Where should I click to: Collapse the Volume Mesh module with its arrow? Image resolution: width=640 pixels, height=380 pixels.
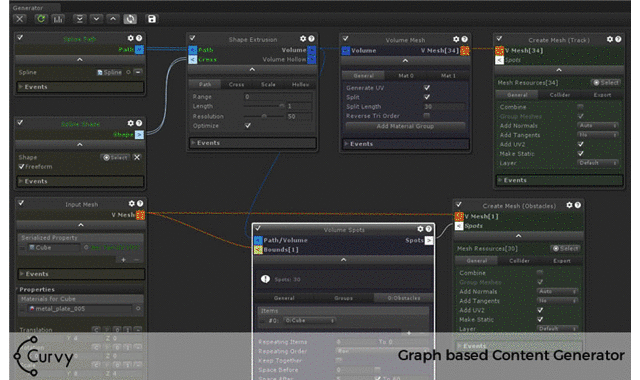(x=405, y=60)
